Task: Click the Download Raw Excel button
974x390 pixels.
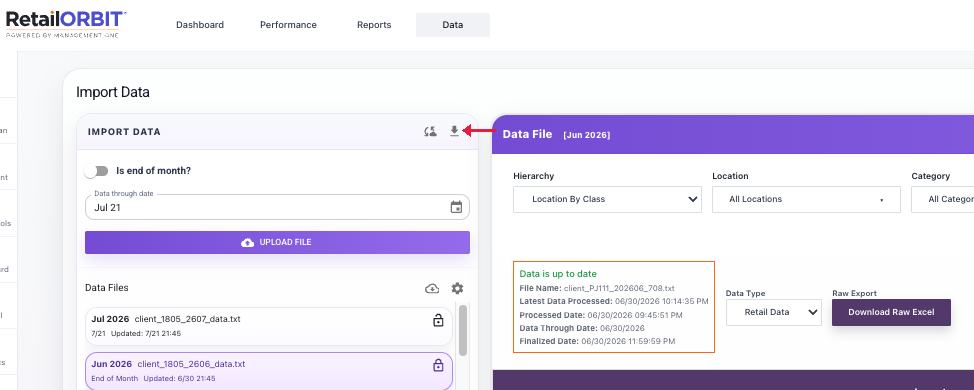Action: pos(891,312)
